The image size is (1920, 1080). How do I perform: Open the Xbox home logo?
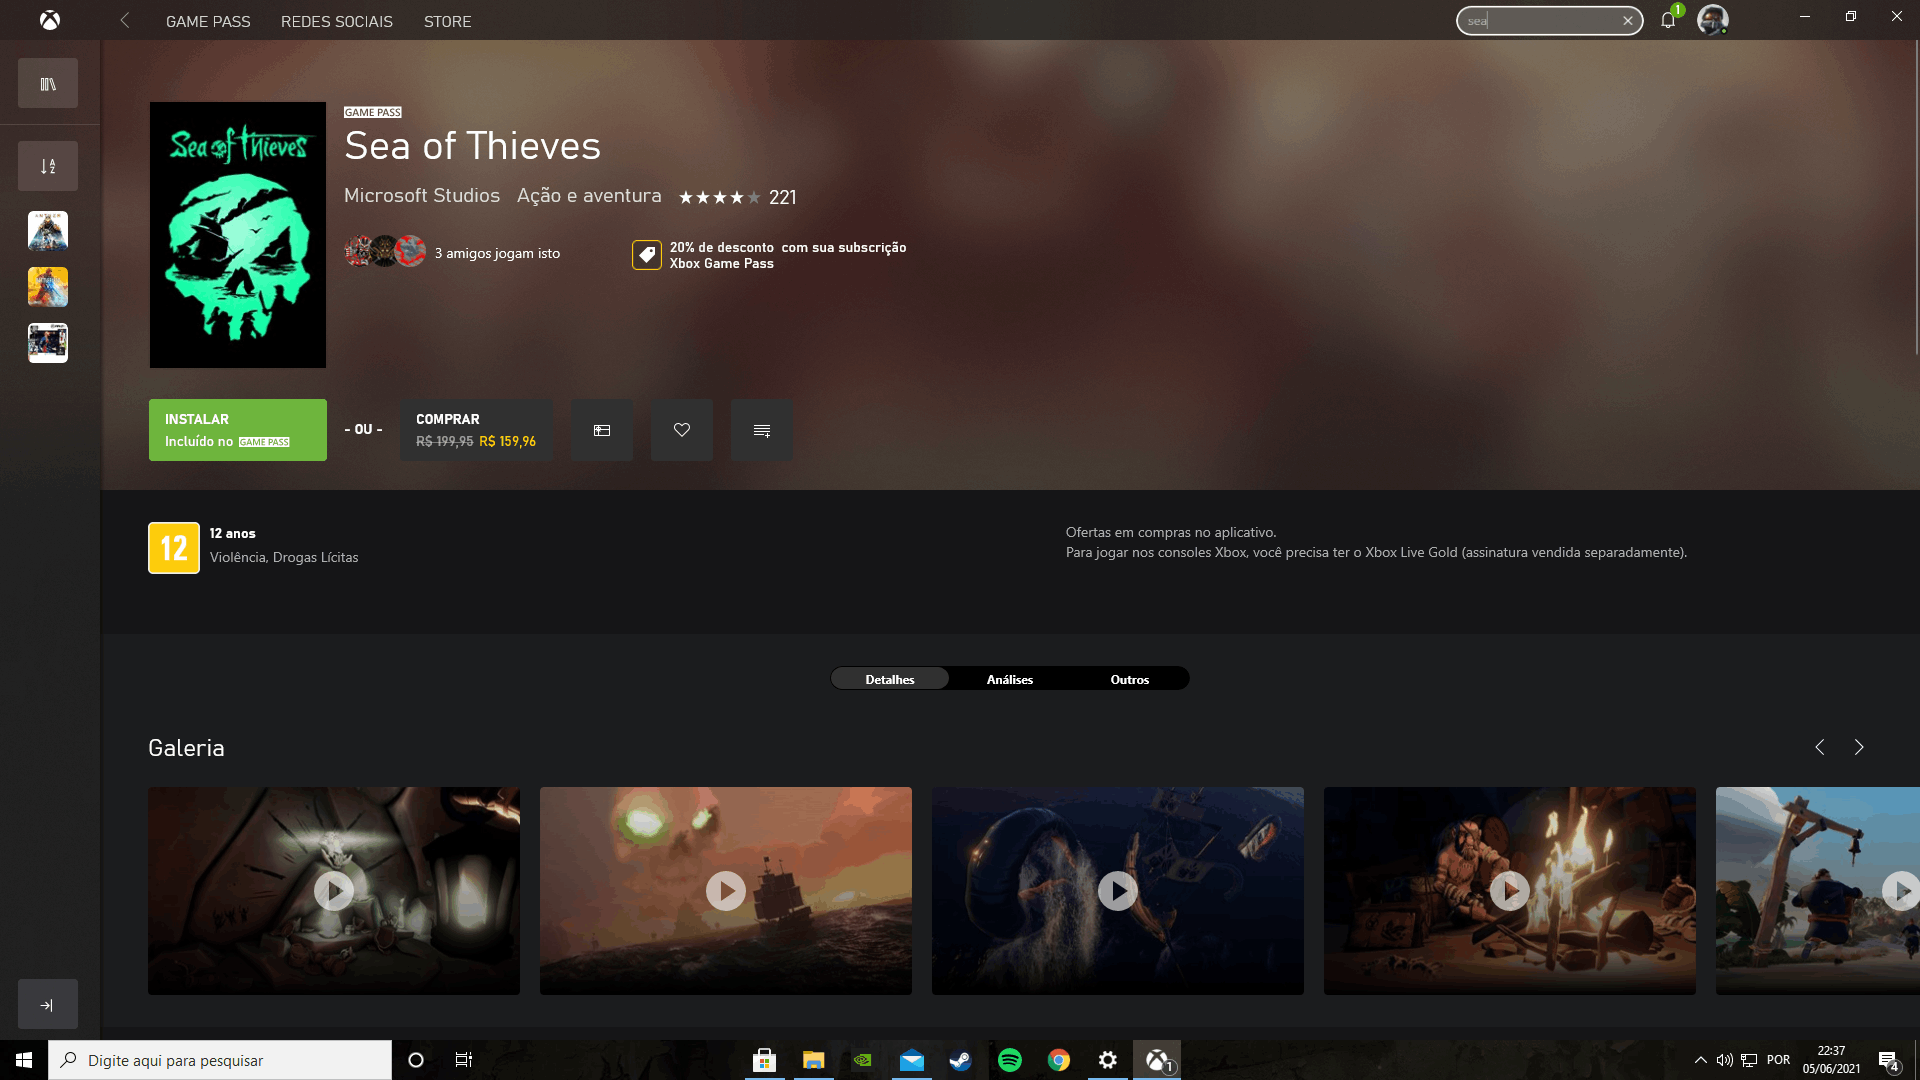pyautogui.click(x=49, y=20)
